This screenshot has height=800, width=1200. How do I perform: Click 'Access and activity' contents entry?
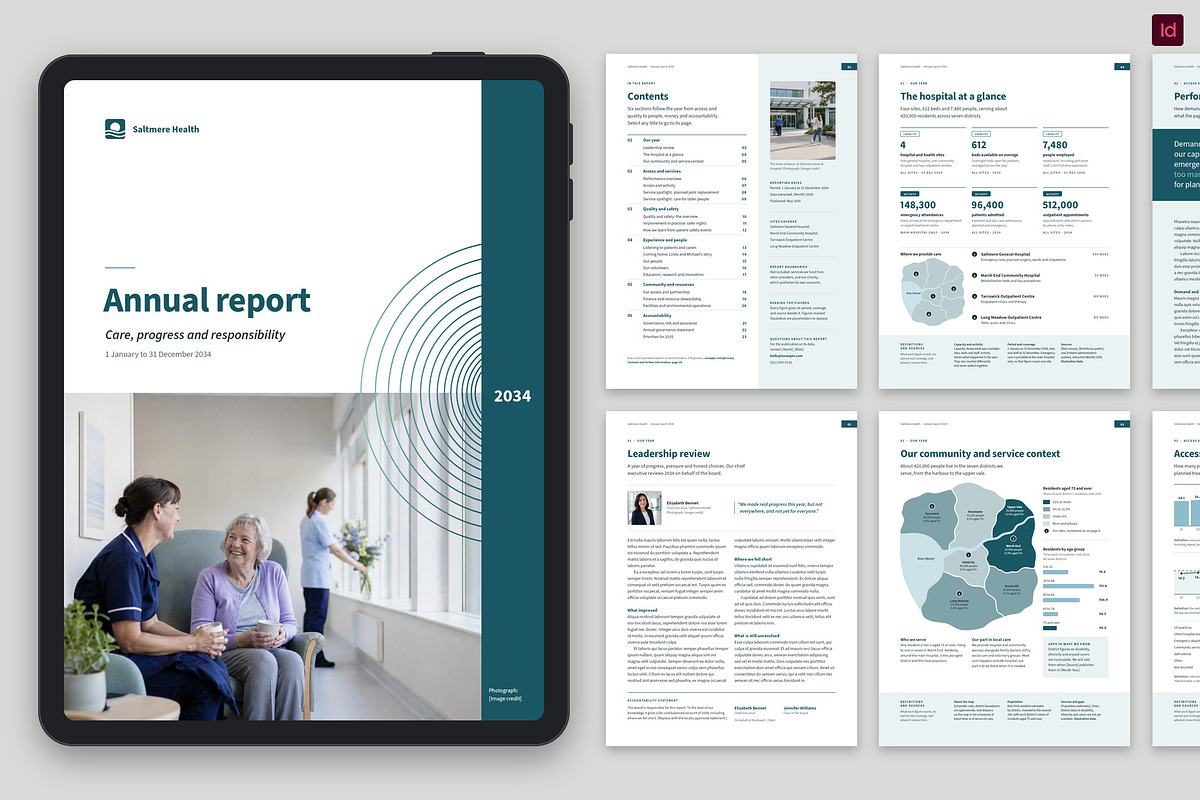[x=659, y=186]
